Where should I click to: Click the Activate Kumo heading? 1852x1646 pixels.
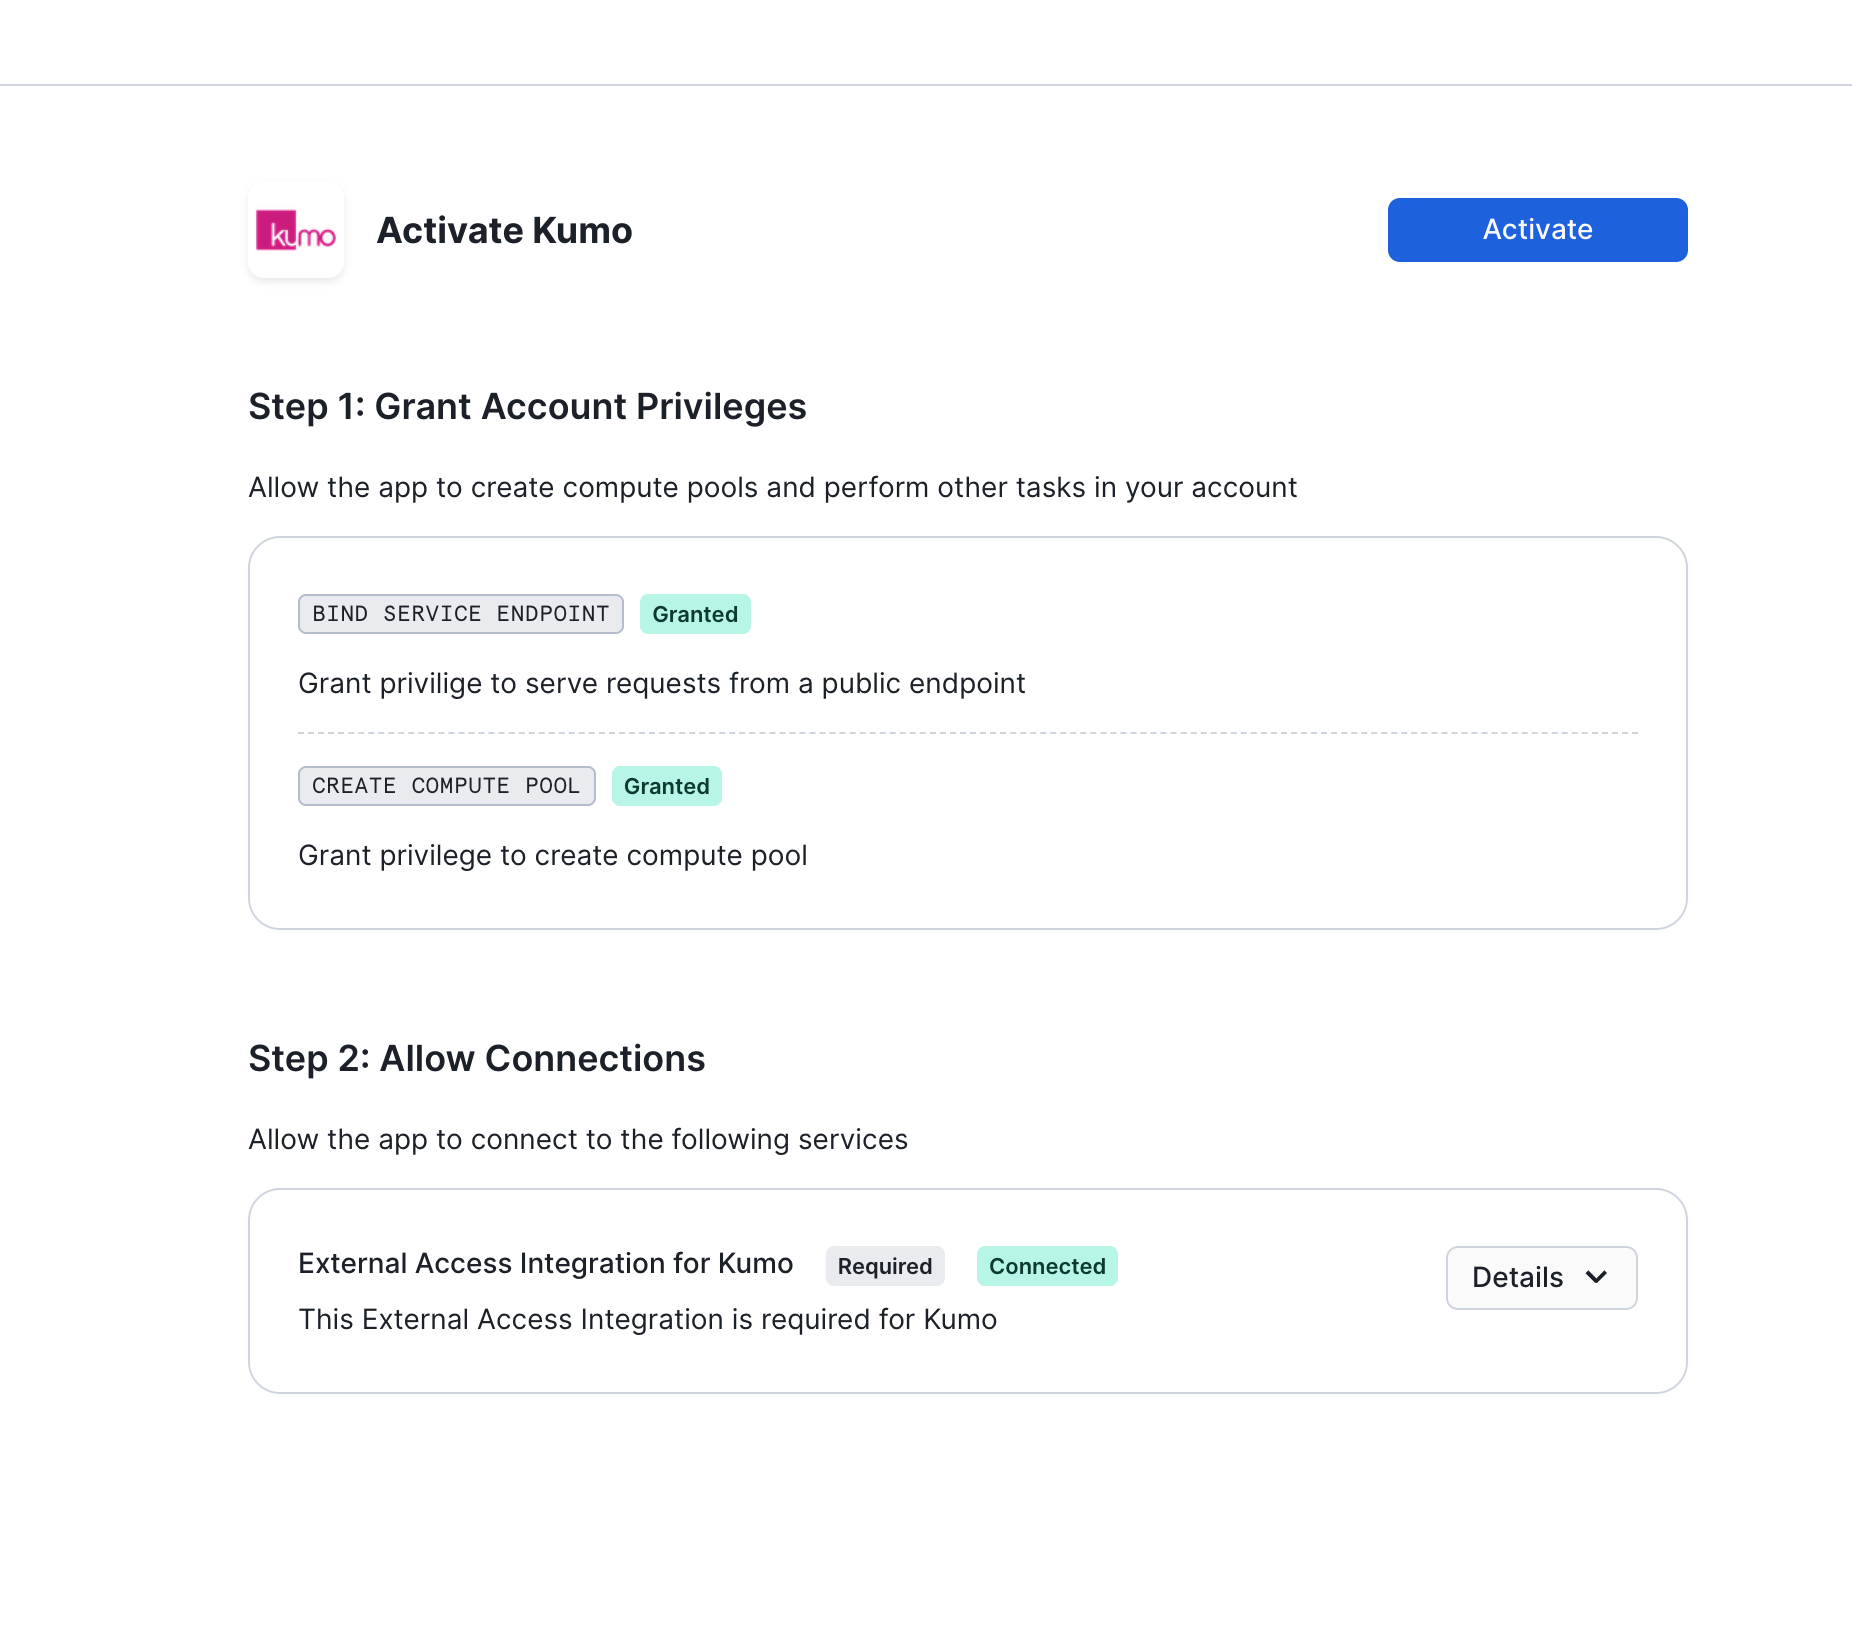coord(504,230)
